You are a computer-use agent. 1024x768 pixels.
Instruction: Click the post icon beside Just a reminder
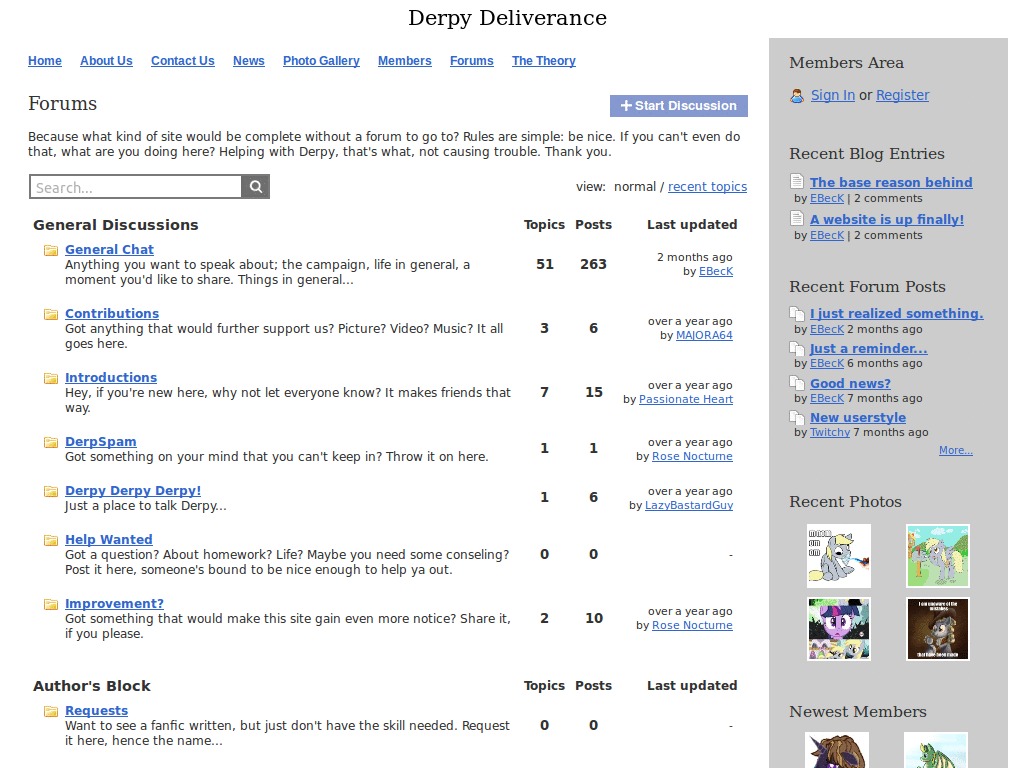[x=797, y=348]
